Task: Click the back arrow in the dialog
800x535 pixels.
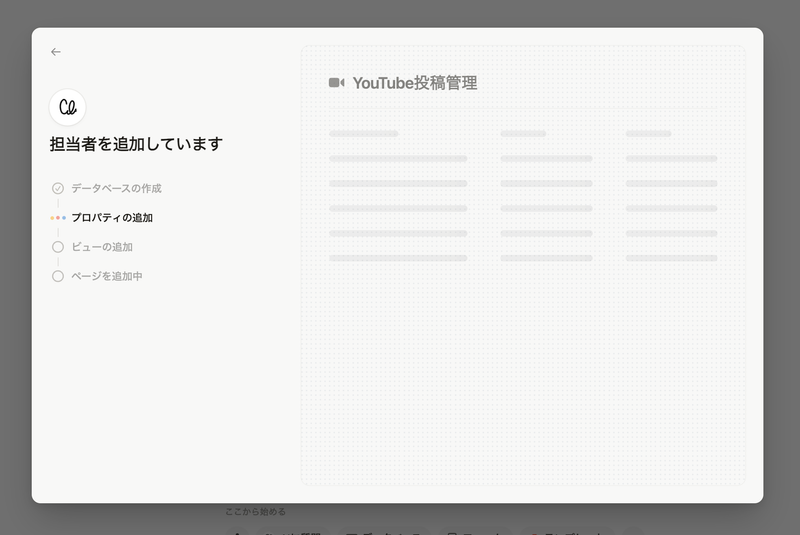Action: click(x=56, y=52)
